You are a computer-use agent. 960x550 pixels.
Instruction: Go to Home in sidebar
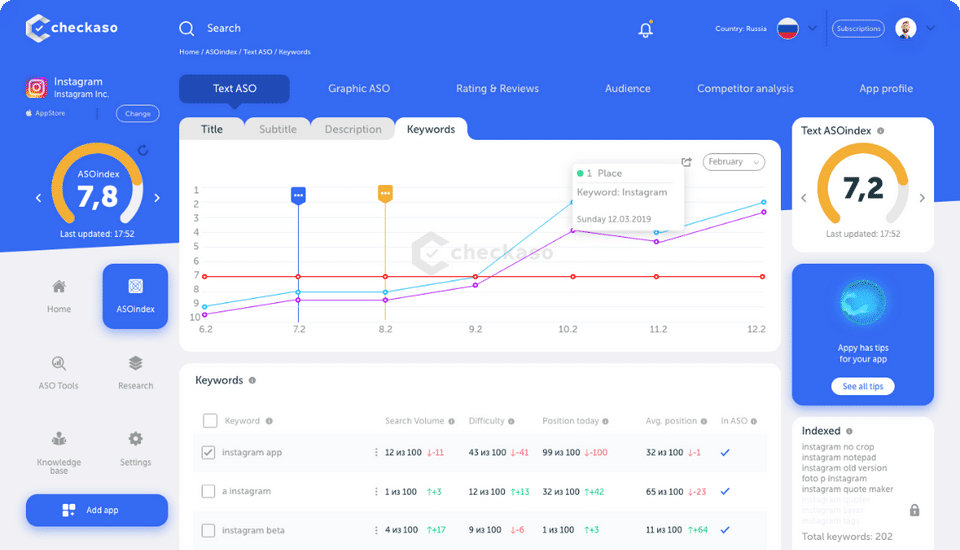59,296
